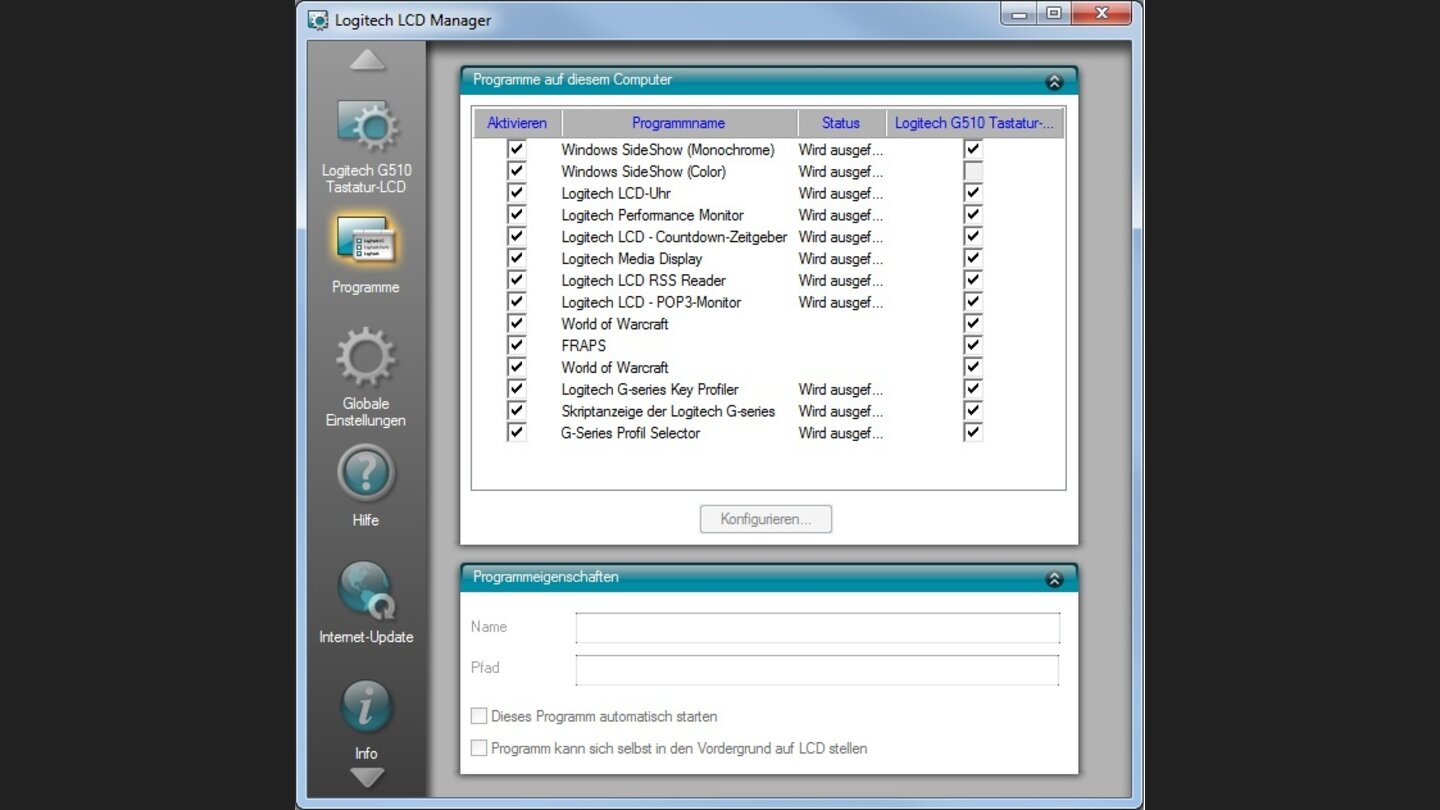Viewport: 1440px width, 810px height.
Task: Select the Windows SideShow (Monochrome) row name
Action: 668,150
